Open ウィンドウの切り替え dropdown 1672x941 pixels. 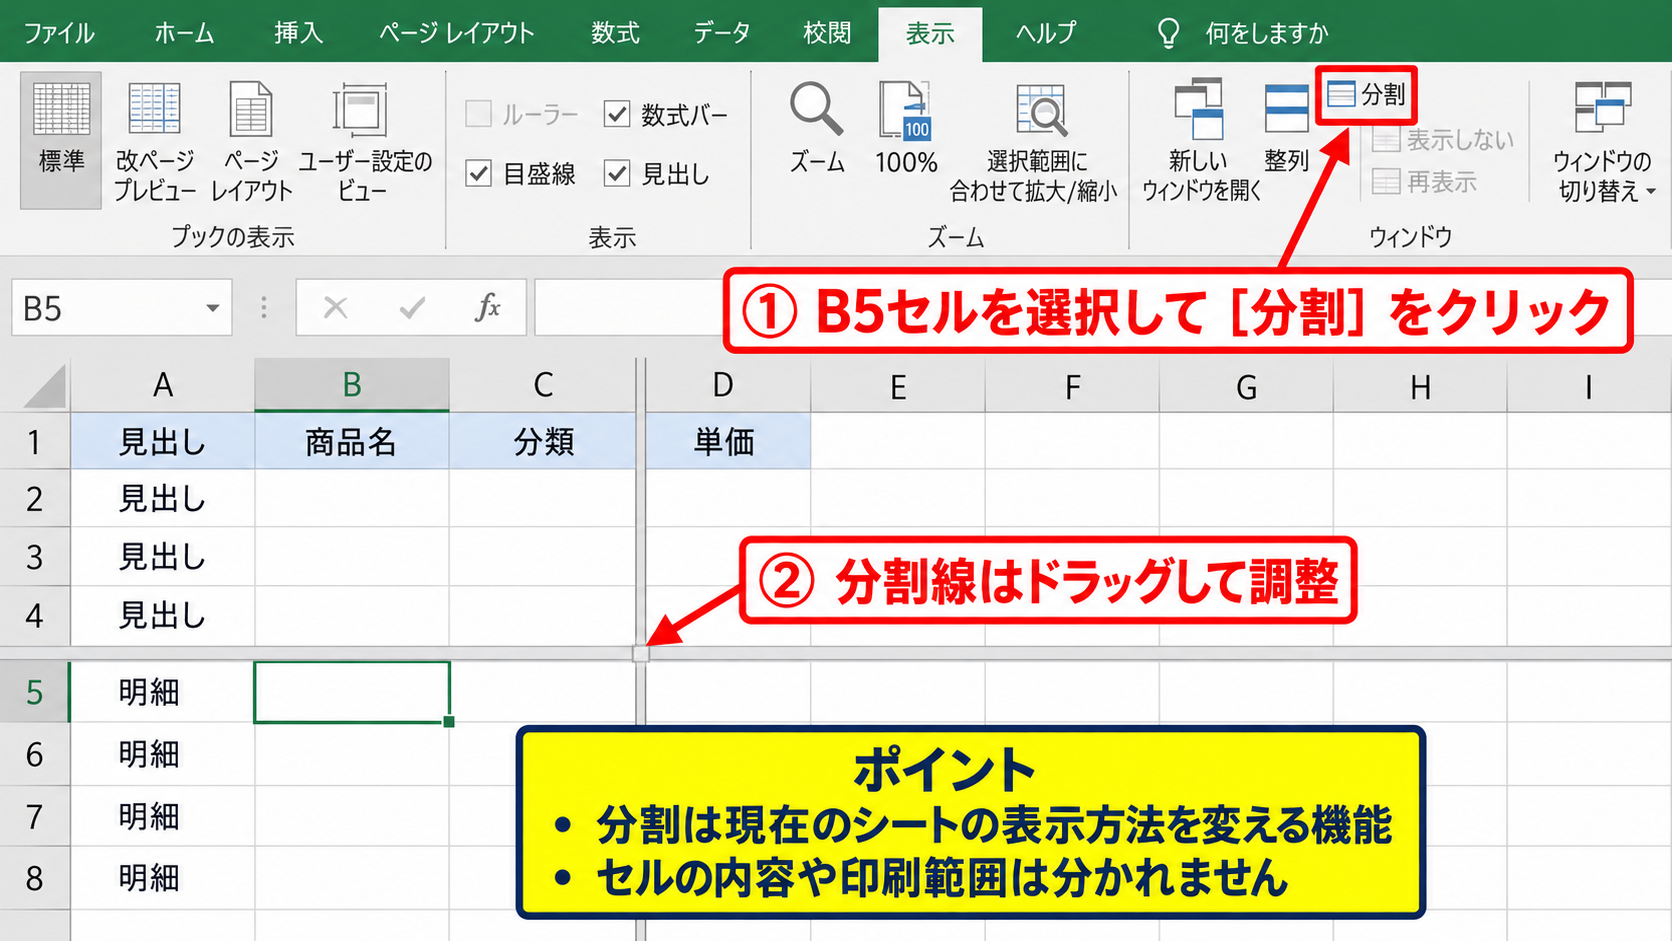[x=1604, y=141]
